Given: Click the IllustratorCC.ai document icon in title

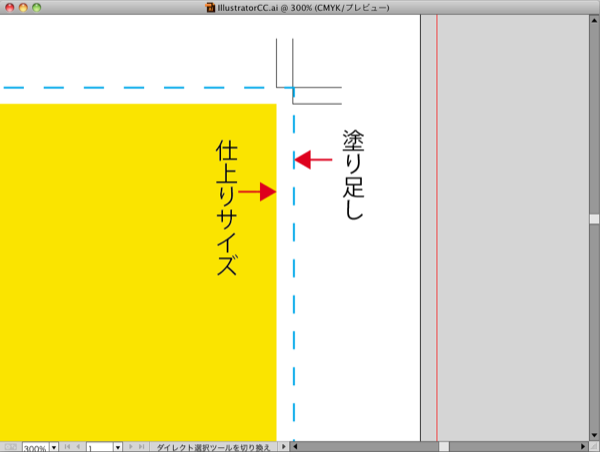Looking at the screenshot, I should pos(210,7).
